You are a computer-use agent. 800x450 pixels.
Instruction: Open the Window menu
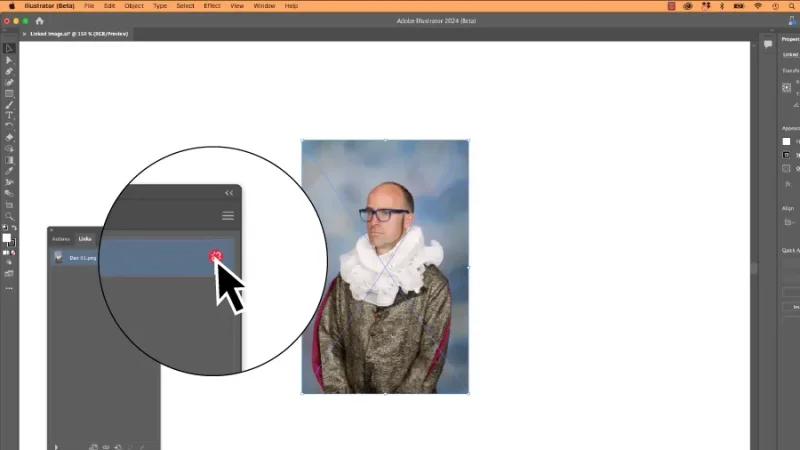pos(264,6)
